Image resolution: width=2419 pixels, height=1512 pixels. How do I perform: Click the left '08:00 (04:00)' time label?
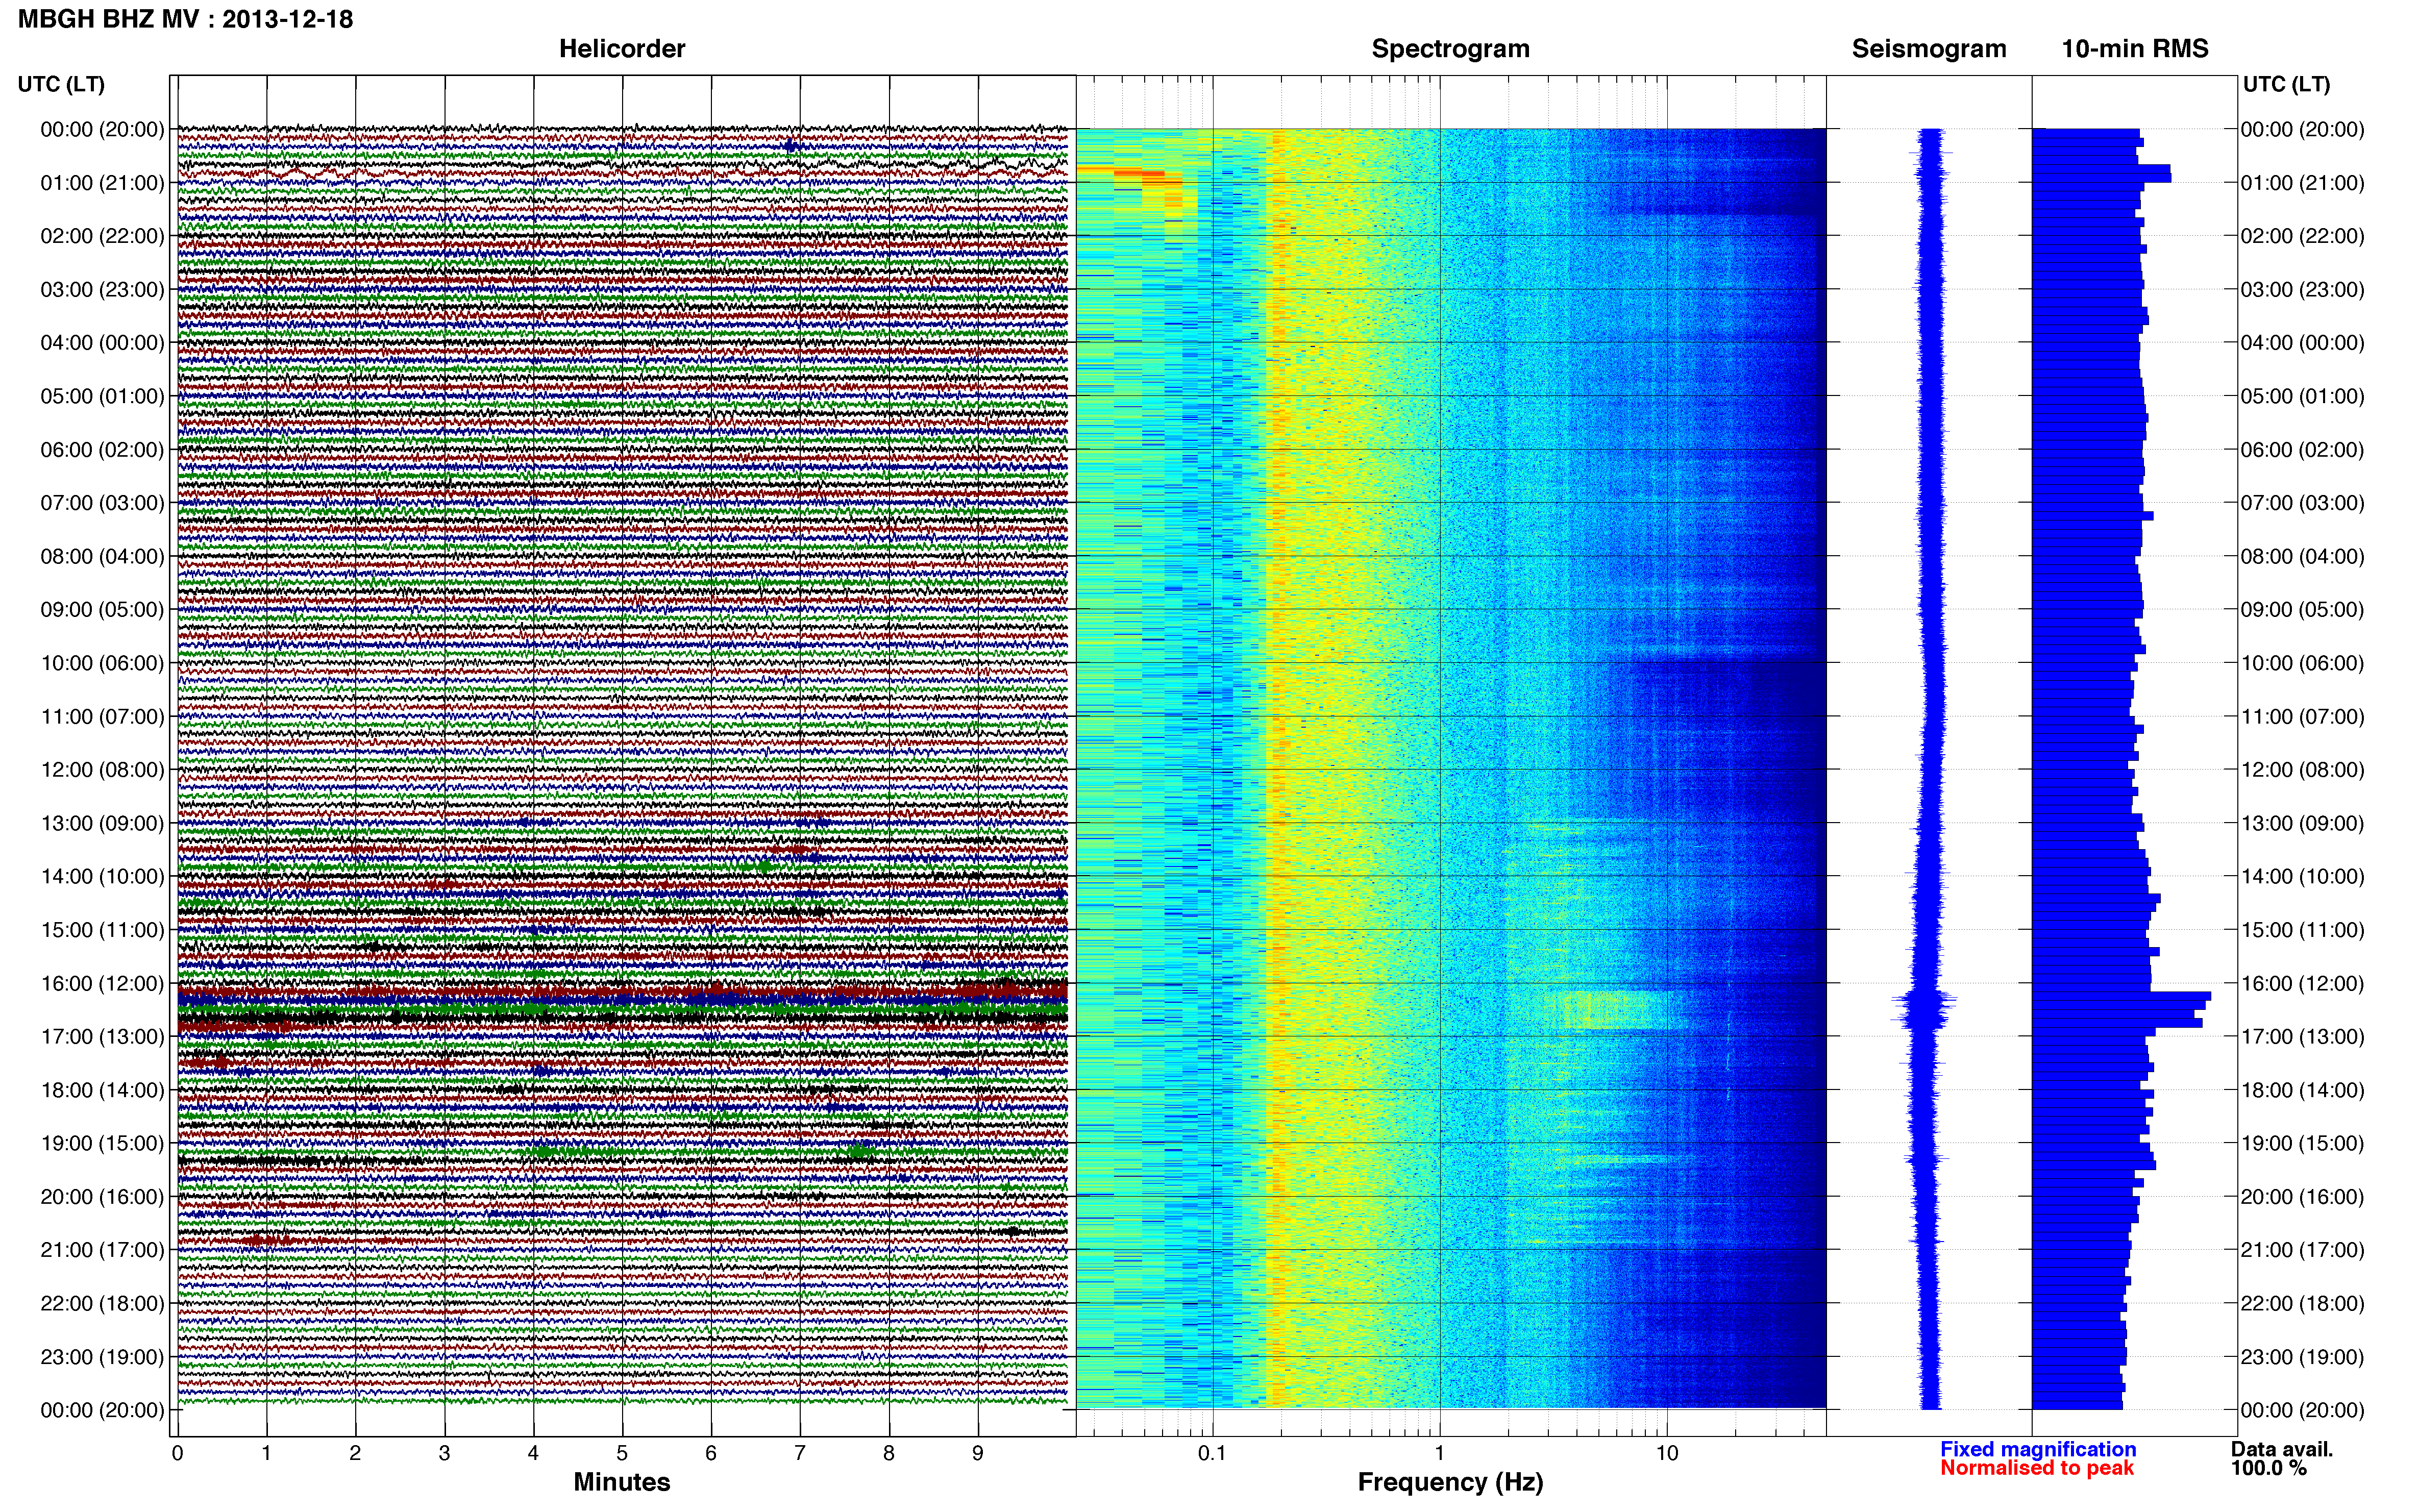102,556
